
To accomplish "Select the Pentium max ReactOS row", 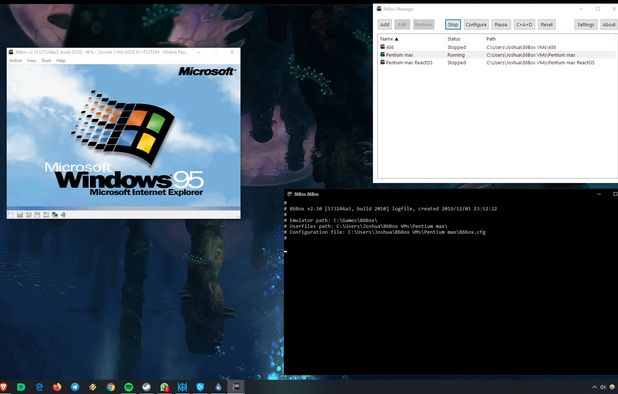I will [497, 62].
